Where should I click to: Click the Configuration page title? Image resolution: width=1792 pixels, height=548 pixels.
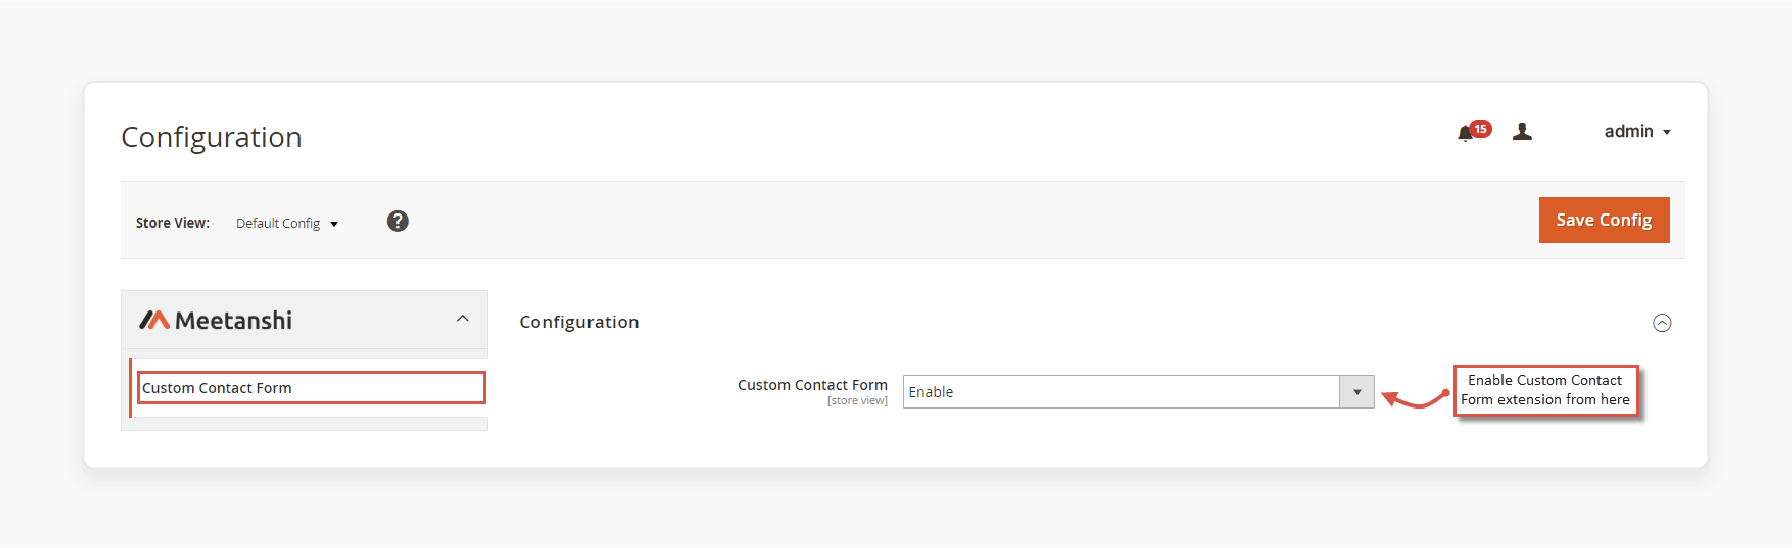click(211, 137)
